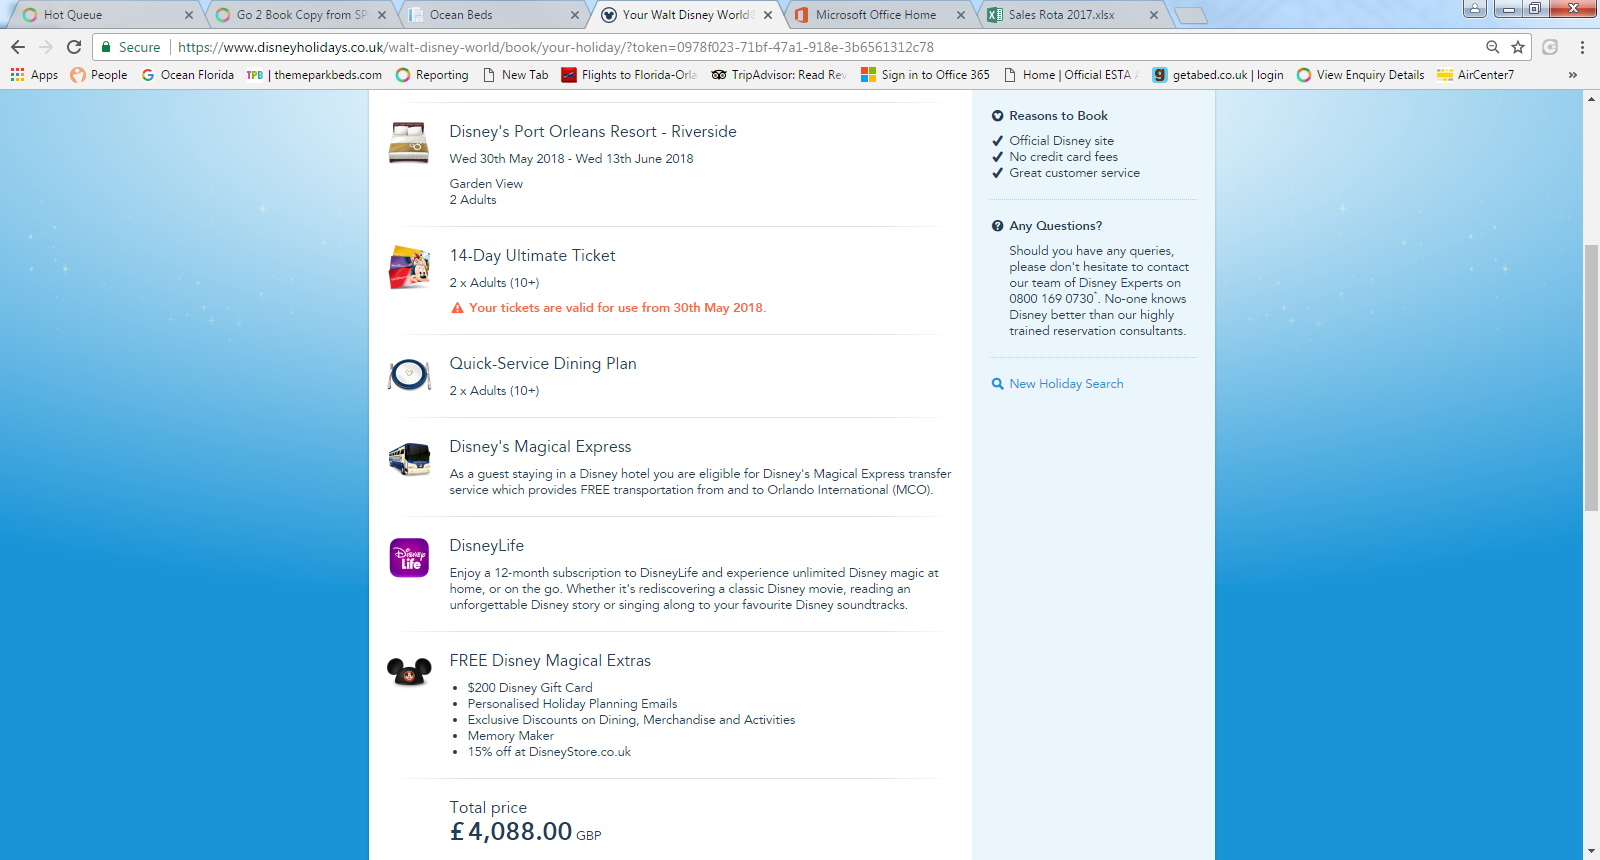1600x860 pixels.
Task: Click the Port Orleans Resort bed thumbnail
Action: pyautogui.click(x=409, y=143)
